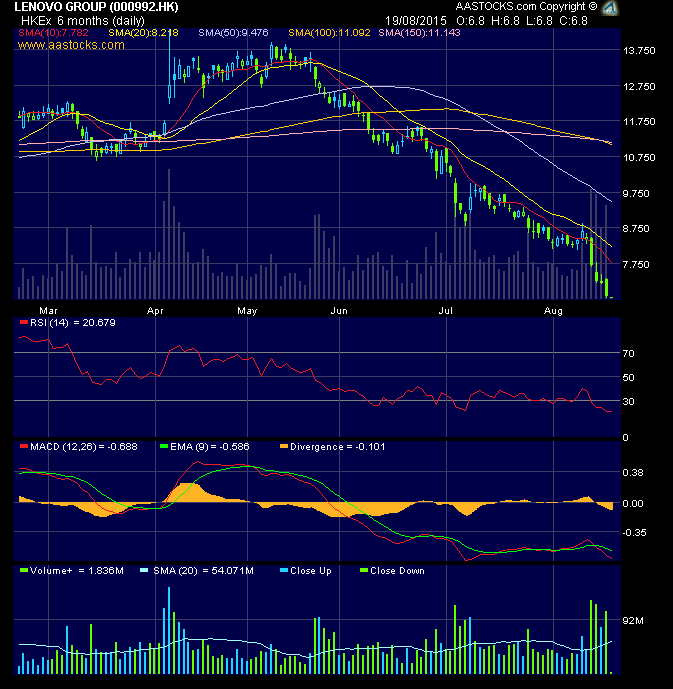The image size is (673, 689).
Task: Click the SMA(20):8.218 legend
Action: 143,33
